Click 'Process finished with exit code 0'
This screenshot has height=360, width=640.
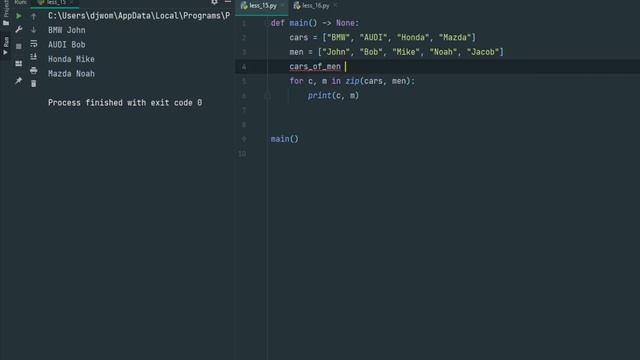coord(125,103)
